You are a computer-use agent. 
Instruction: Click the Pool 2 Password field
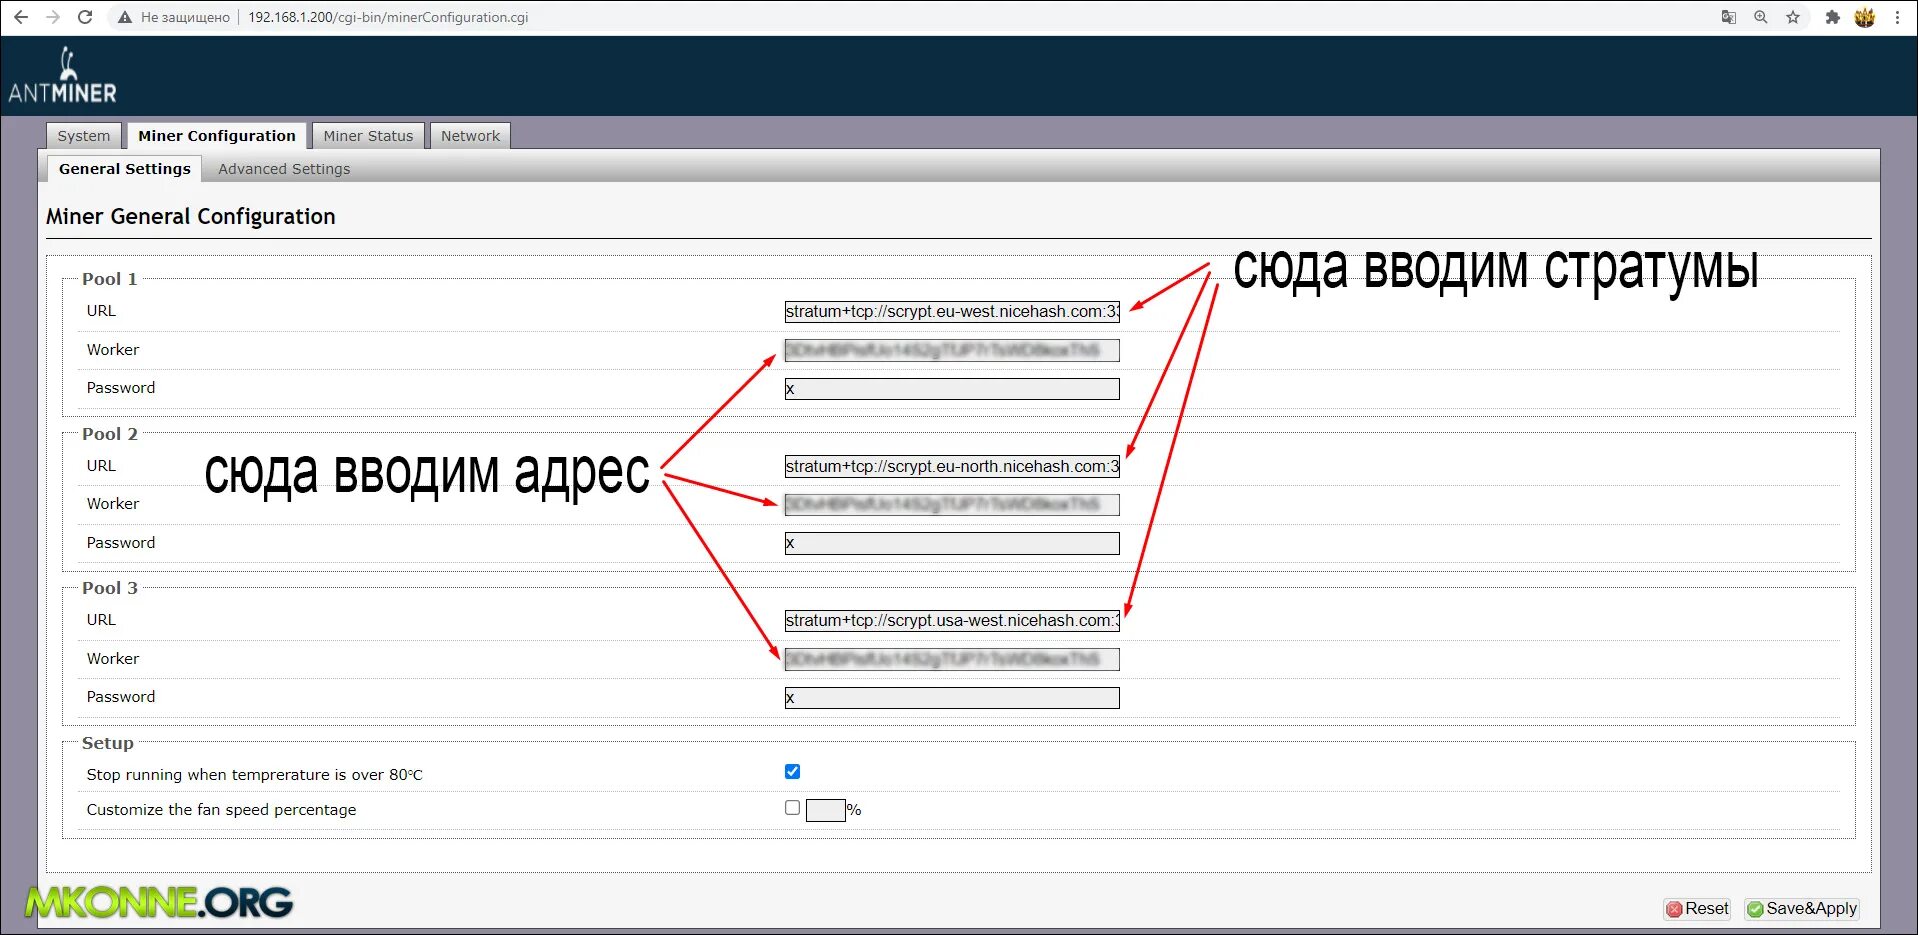click(952, 544)
